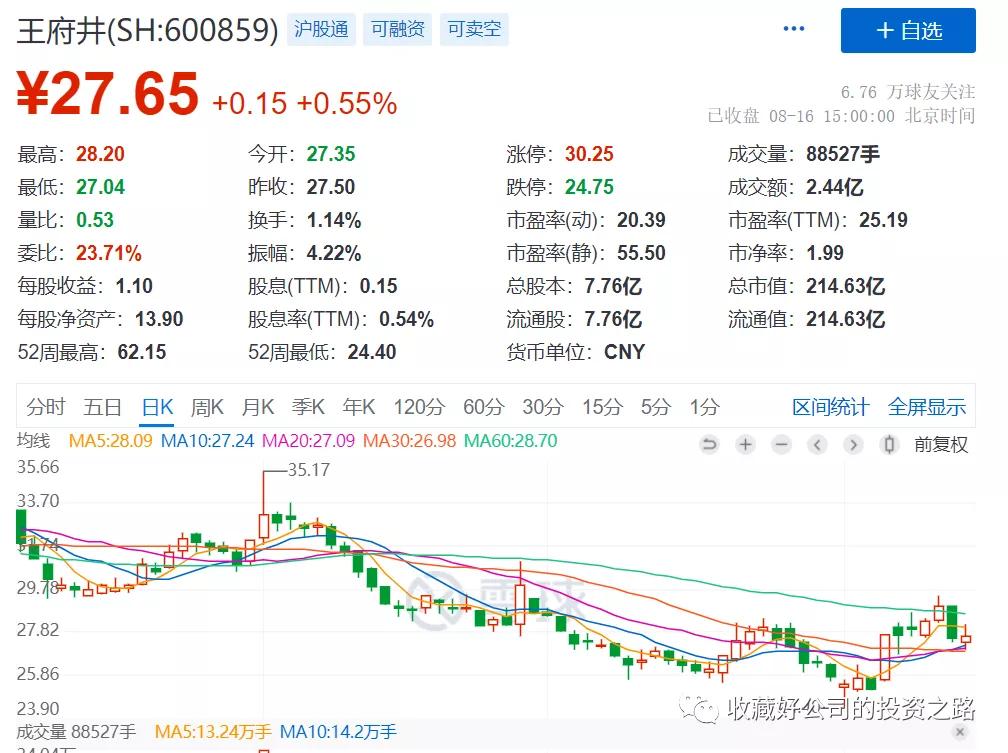The image size is (1008, 753).
Task: Toggle the candlestick style icon
Action: pos(889,444)
